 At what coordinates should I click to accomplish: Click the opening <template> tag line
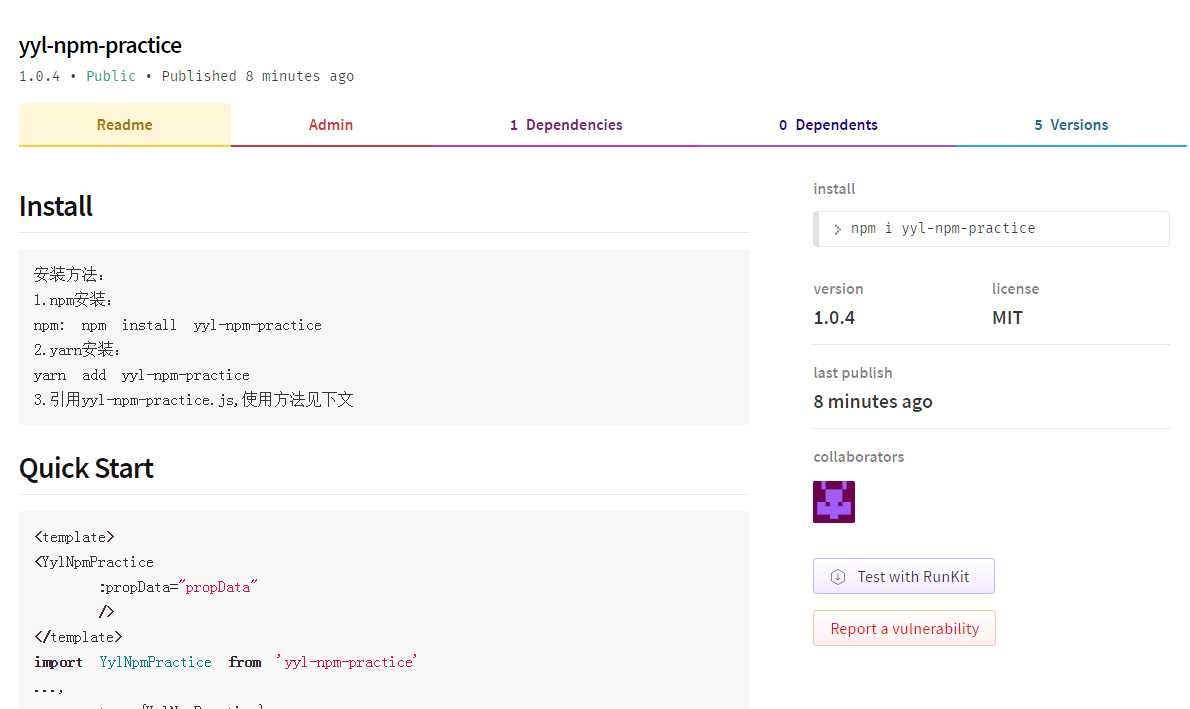74,537
